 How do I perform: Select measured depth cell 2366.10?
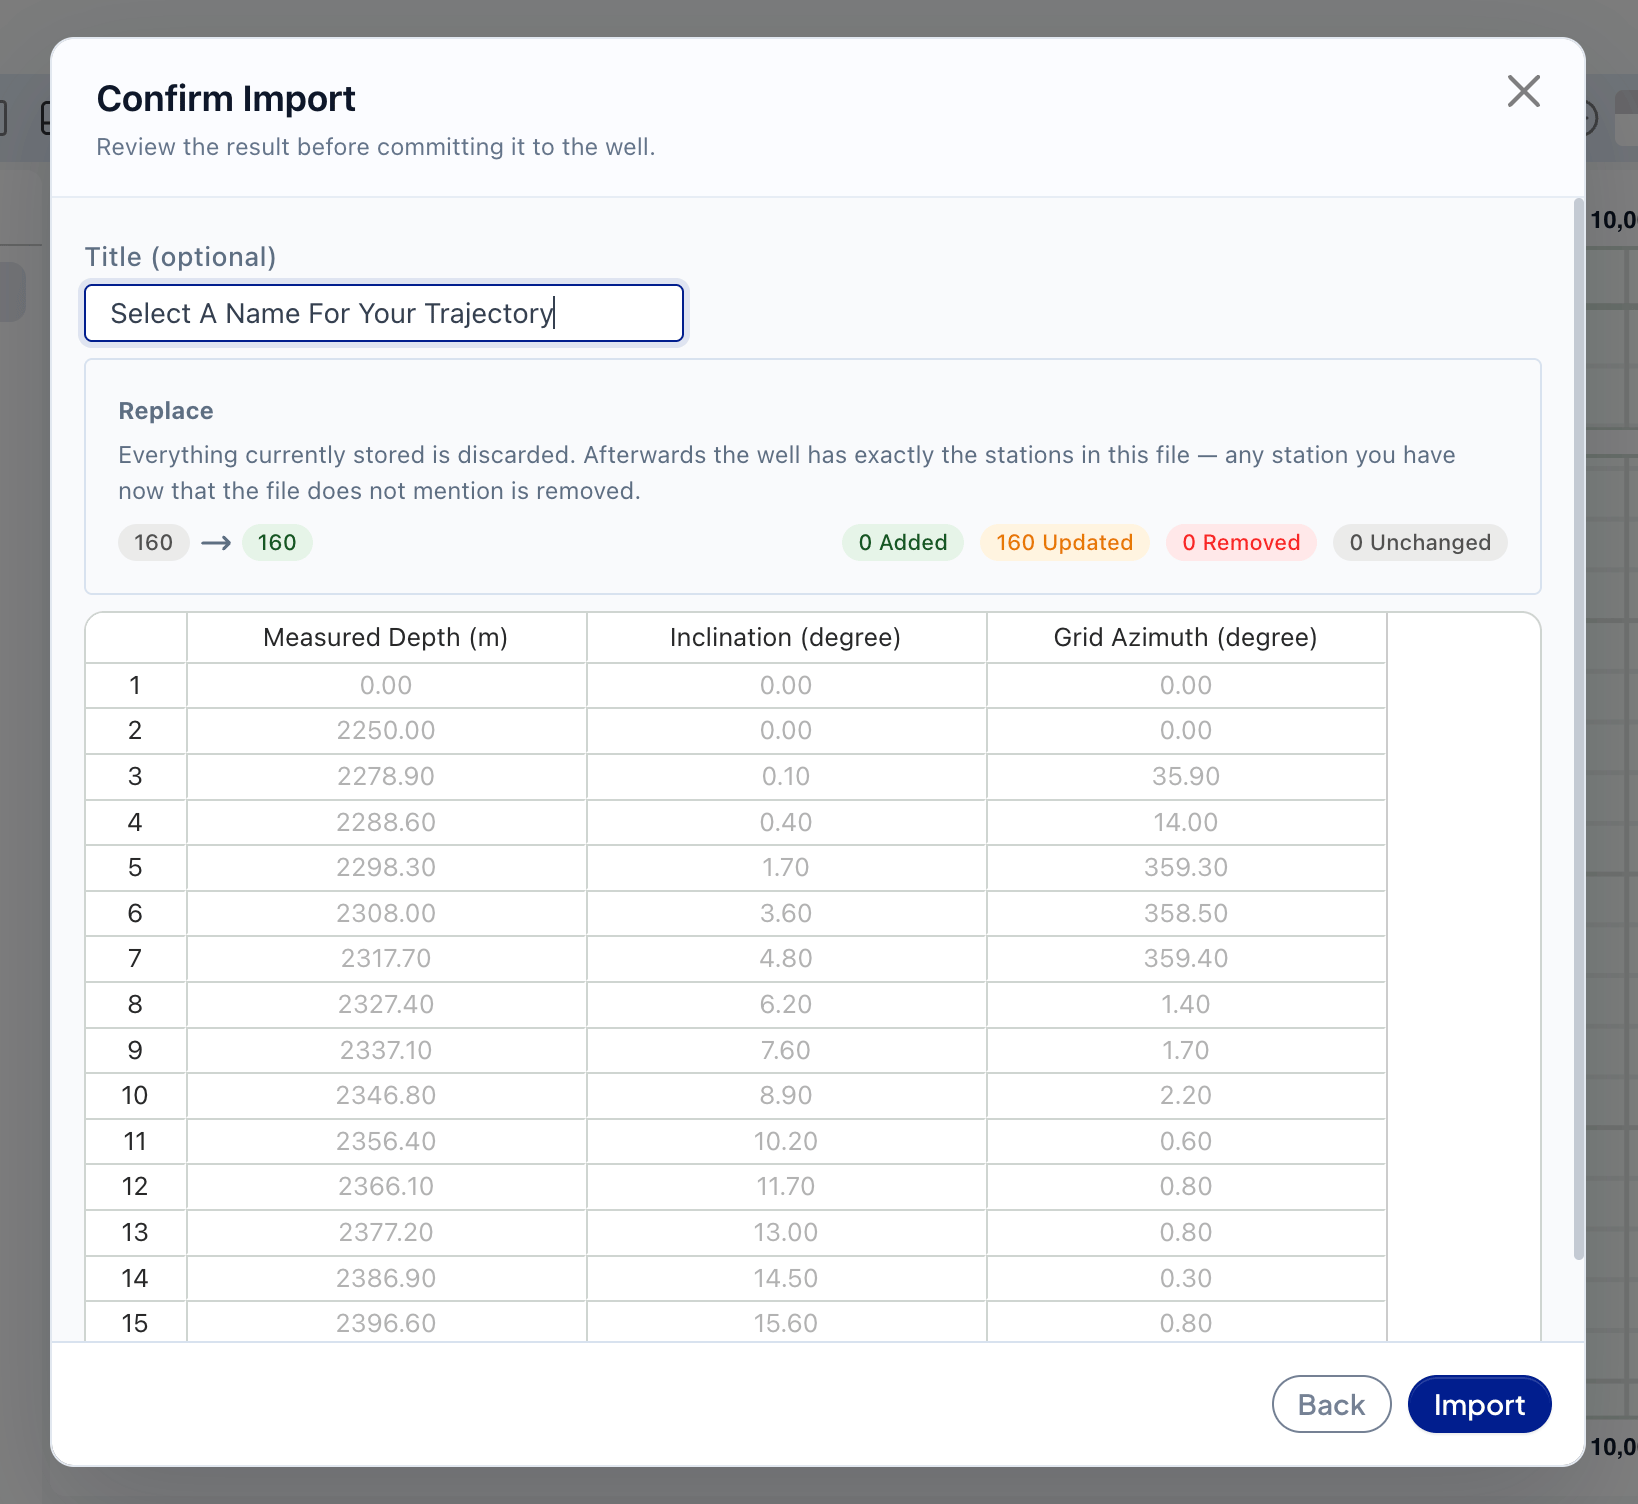(386, 1187)
